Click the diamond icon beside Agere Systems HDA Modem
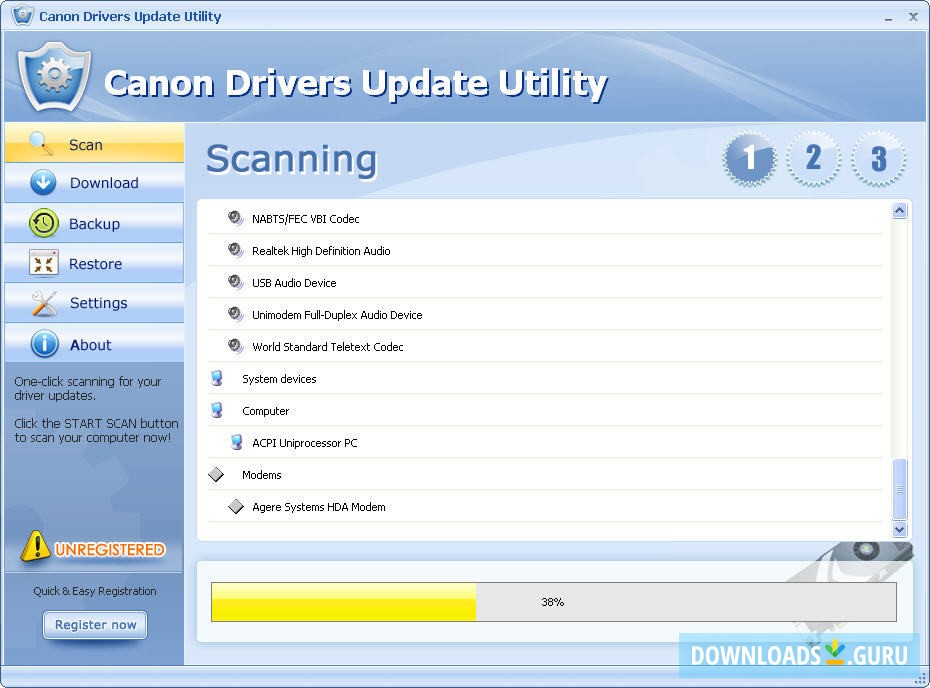Image resolution: width=930 pixels, height=688 pixels. coord(236,507)
